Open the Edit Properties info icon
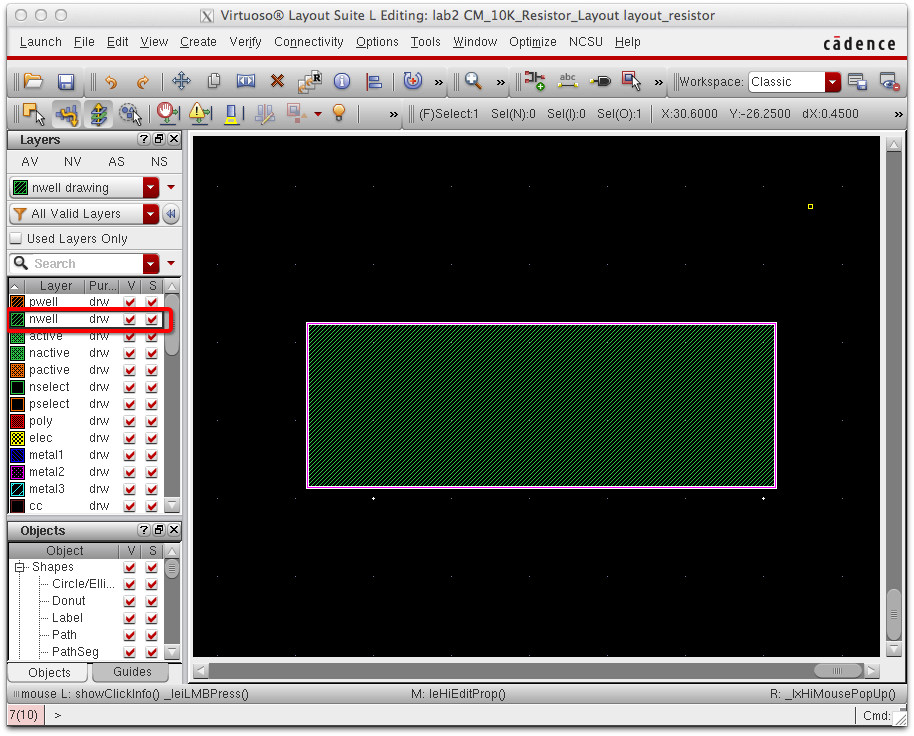This screenshot has width=914, height=736. tap(342, 82)
